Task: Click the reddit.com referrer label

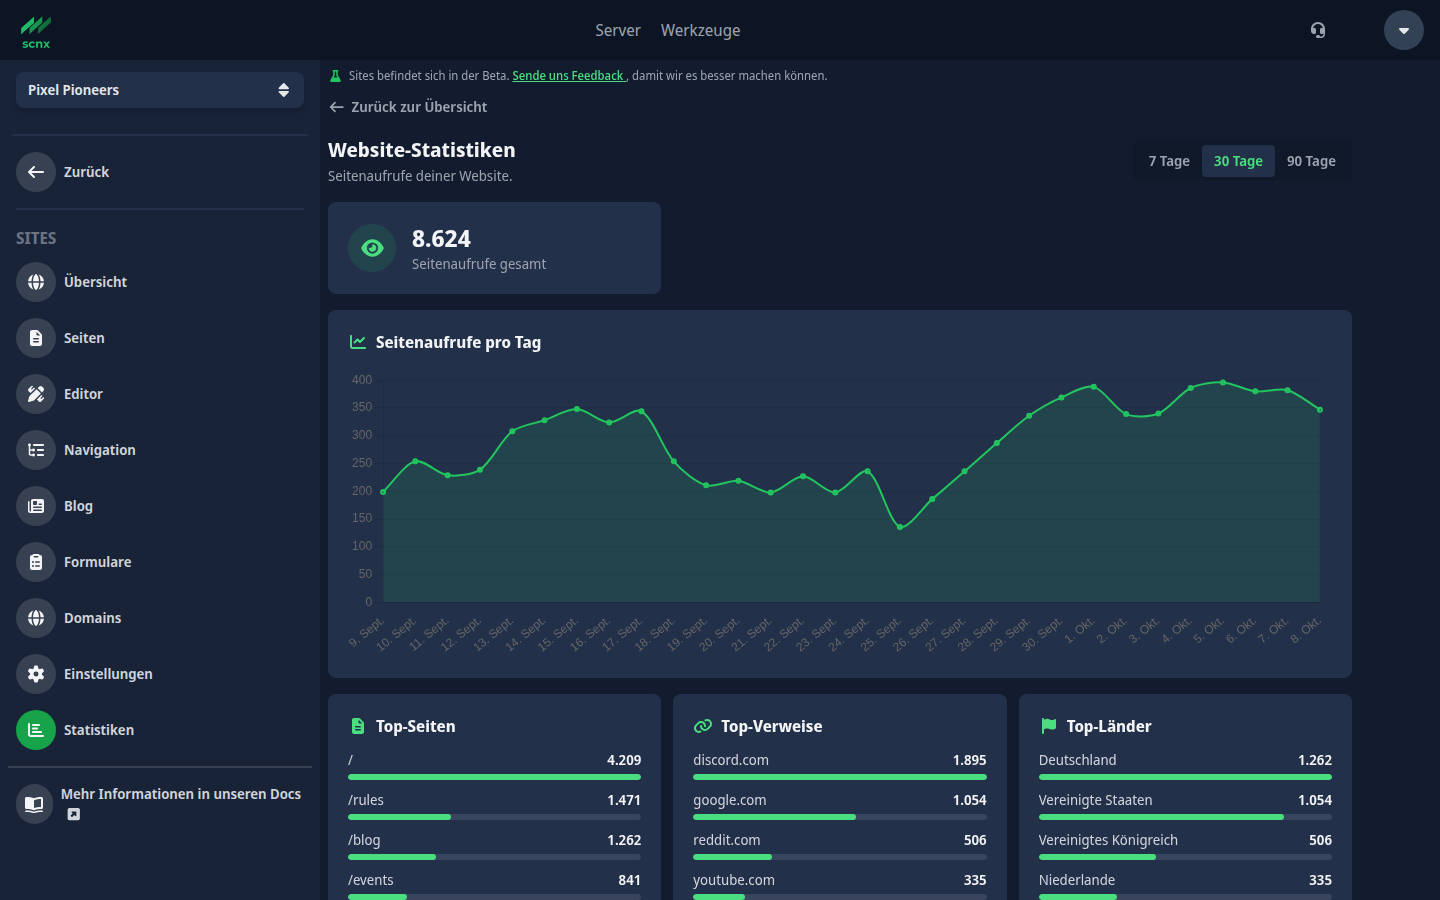Action: (x=727, y=840)
